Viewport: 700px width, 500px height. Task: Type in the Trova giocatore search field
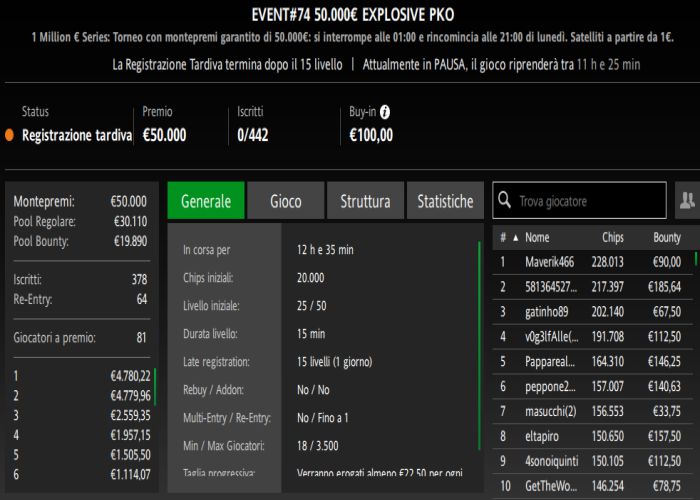[588, 201]
